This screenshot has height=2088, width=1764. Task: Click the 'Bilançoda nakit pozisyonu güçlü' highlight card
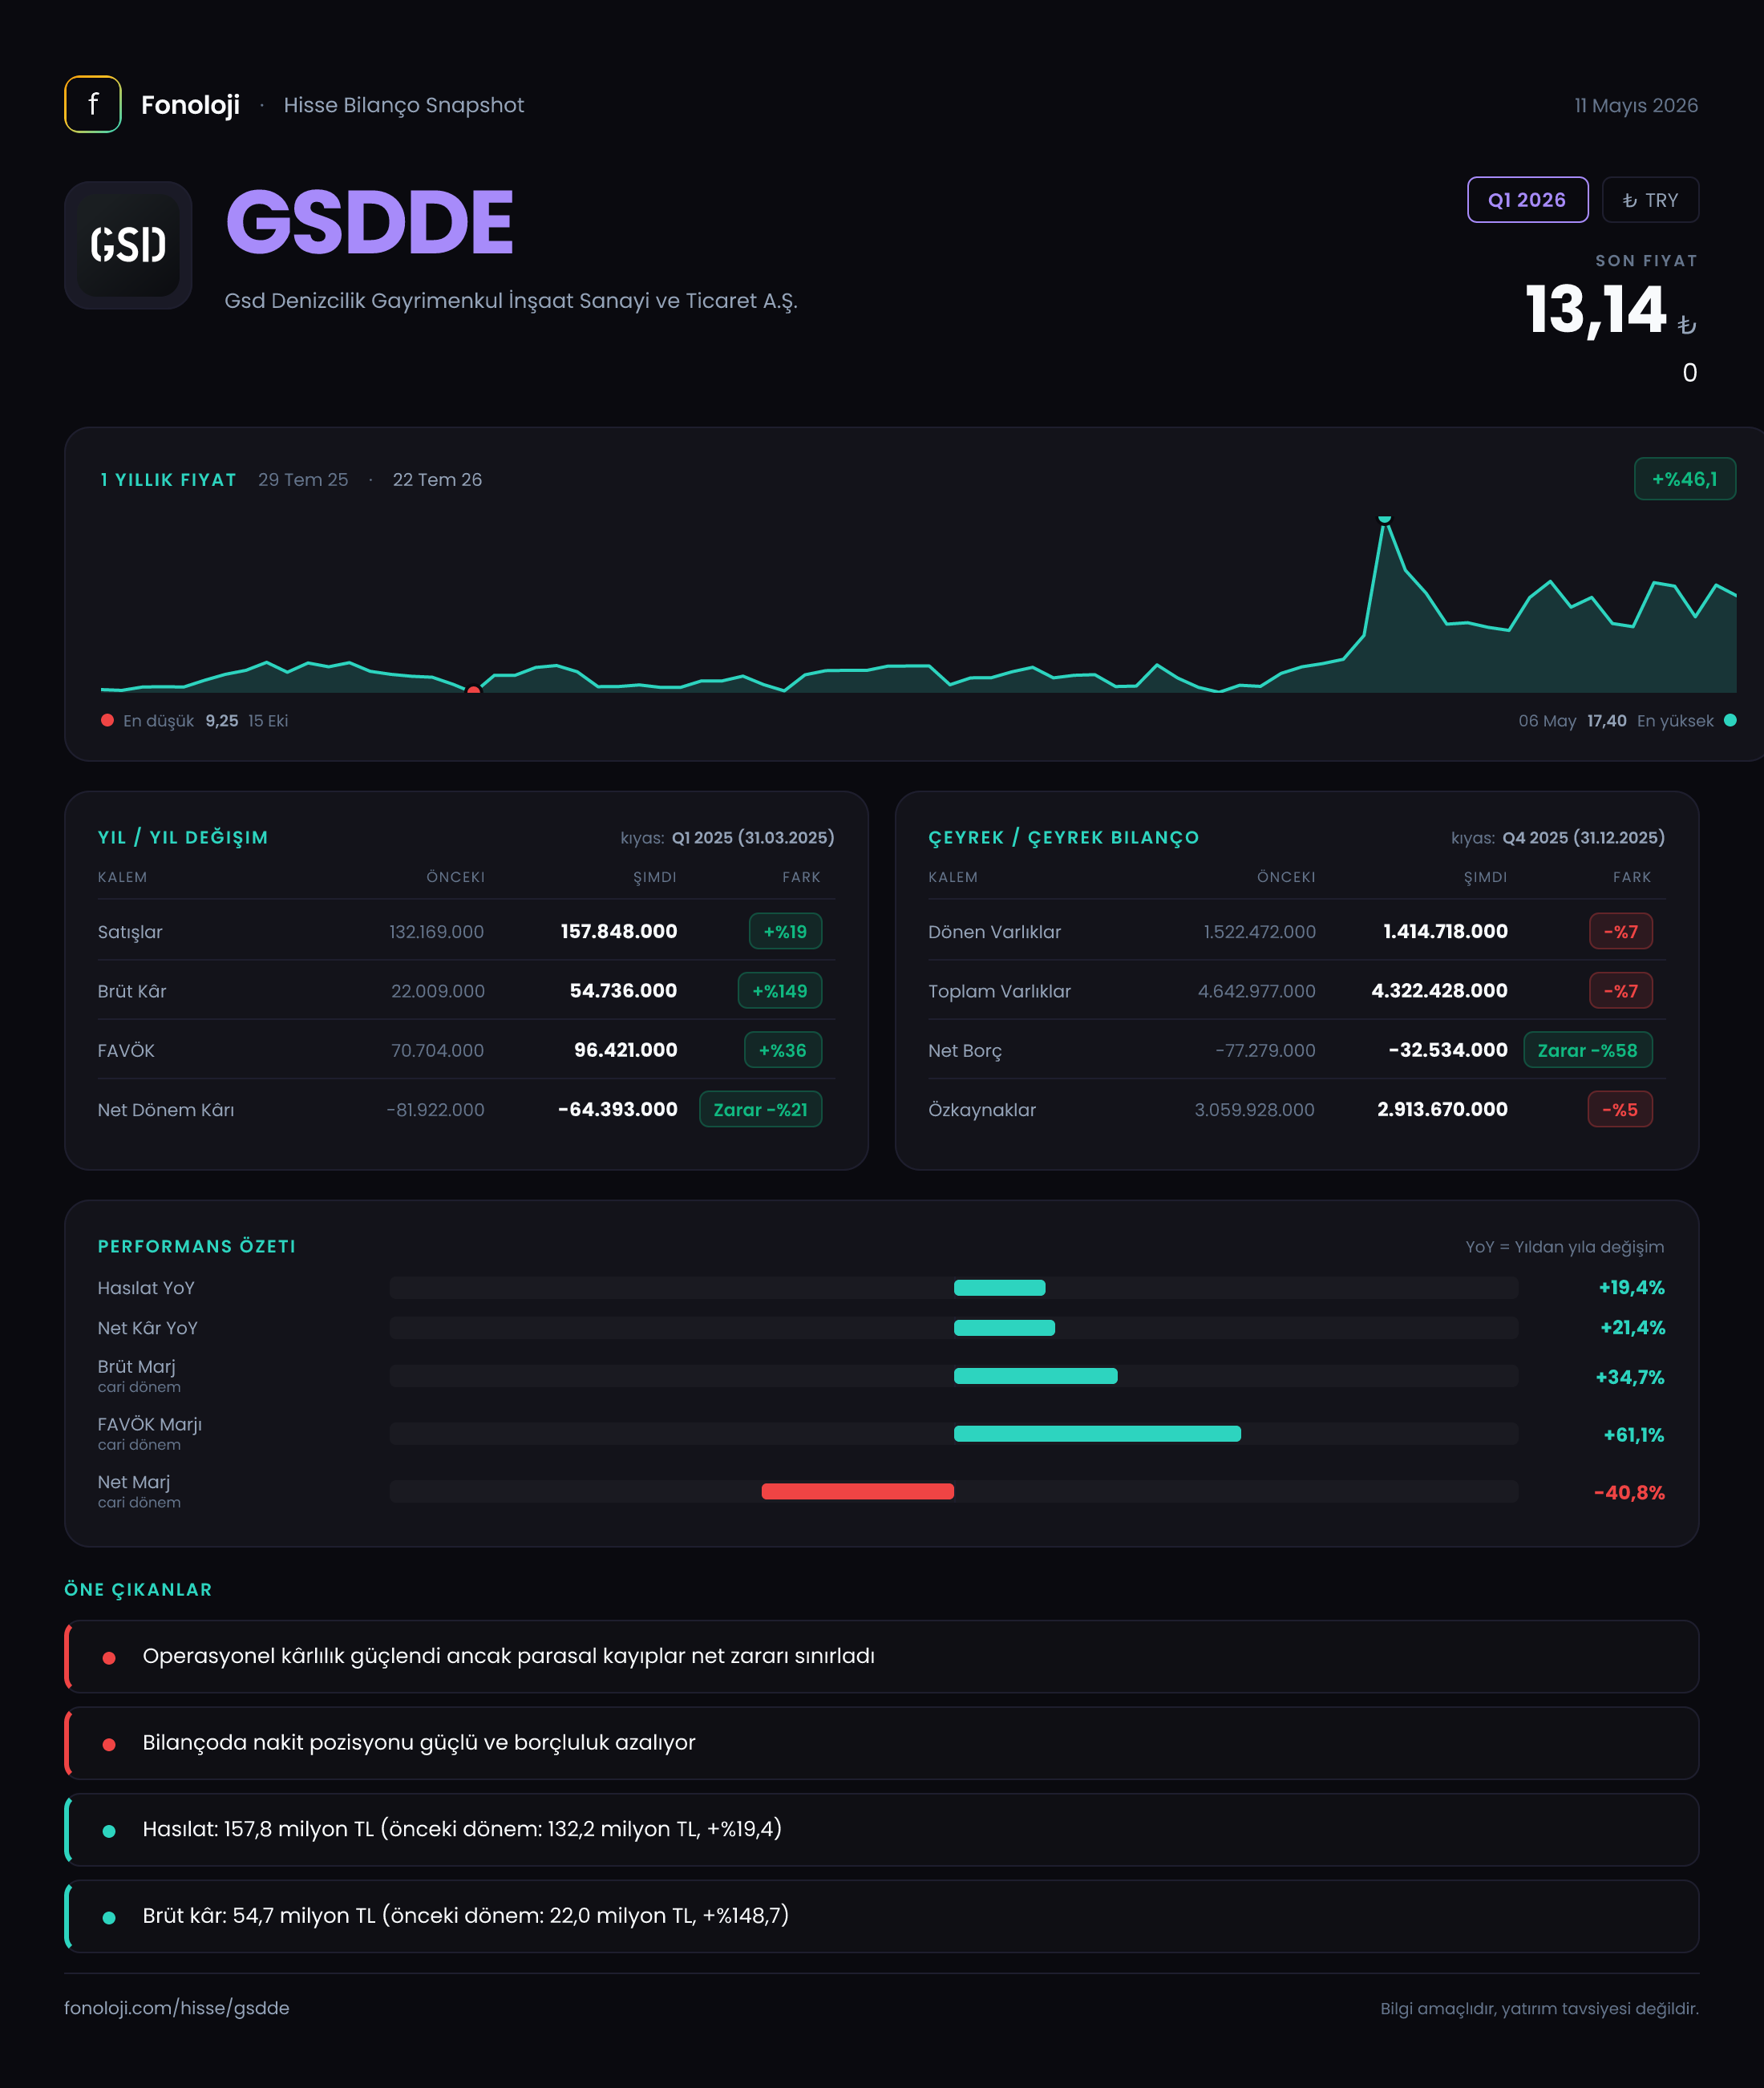(882, 1743)
